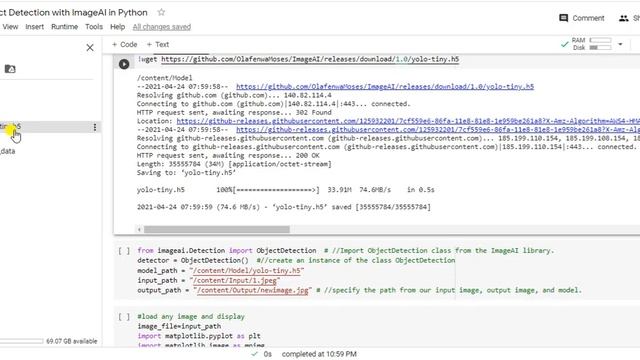The height and width of the screenshot is (360, 640).
Task: Click the mounted drive folder icon
Action: [10, 69]
